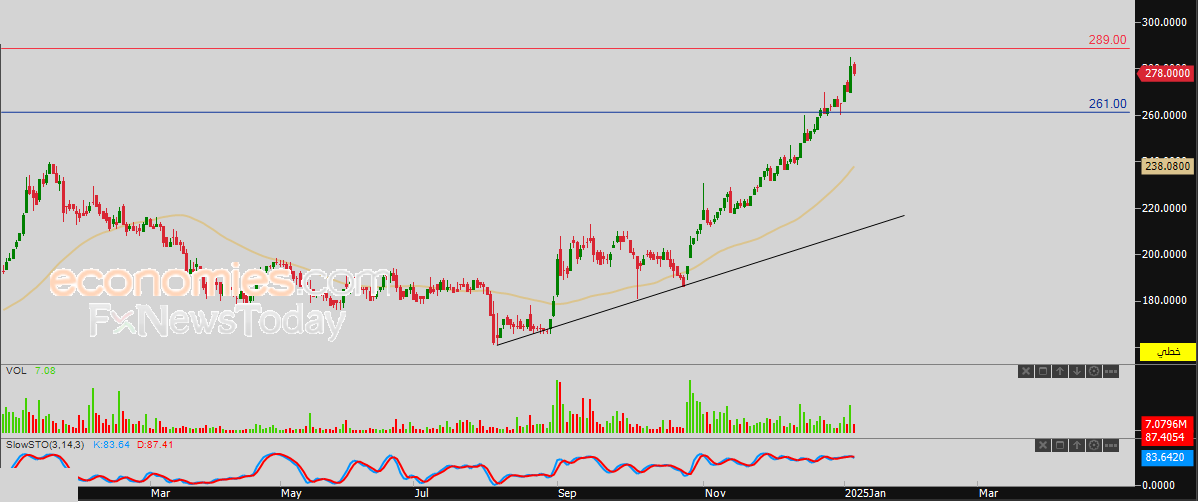Click the Jul date on time axis
Image resolution: width=1198 pixels, height=502 pixels.
pyautogui.click(x=423, y=494)
